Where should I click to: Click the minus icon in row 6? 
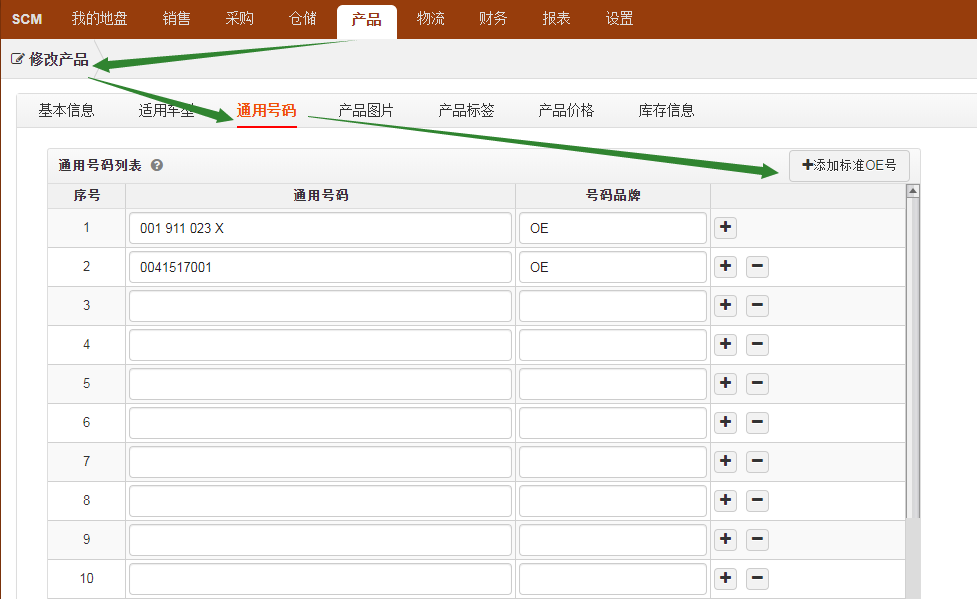[x=757, y=423]
